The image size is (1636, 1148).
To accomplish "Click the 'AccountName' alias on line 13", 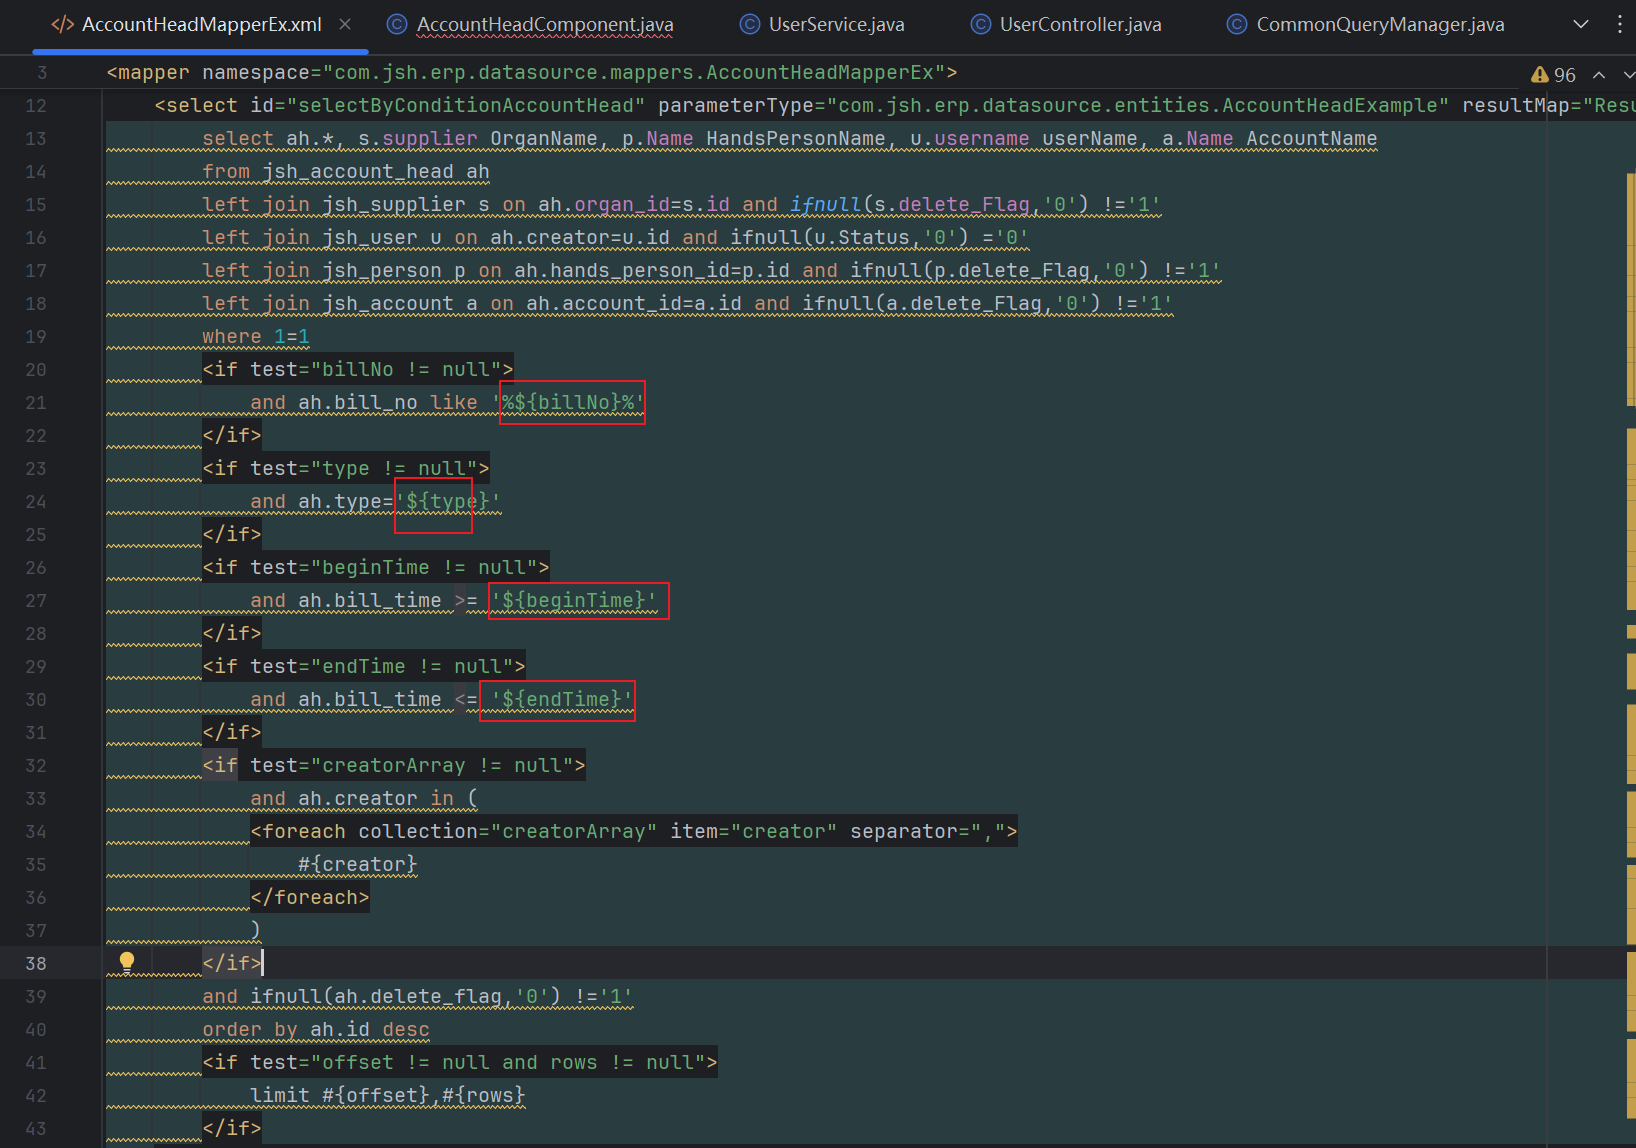I will pyautogui.click(x=1312, y=138).
